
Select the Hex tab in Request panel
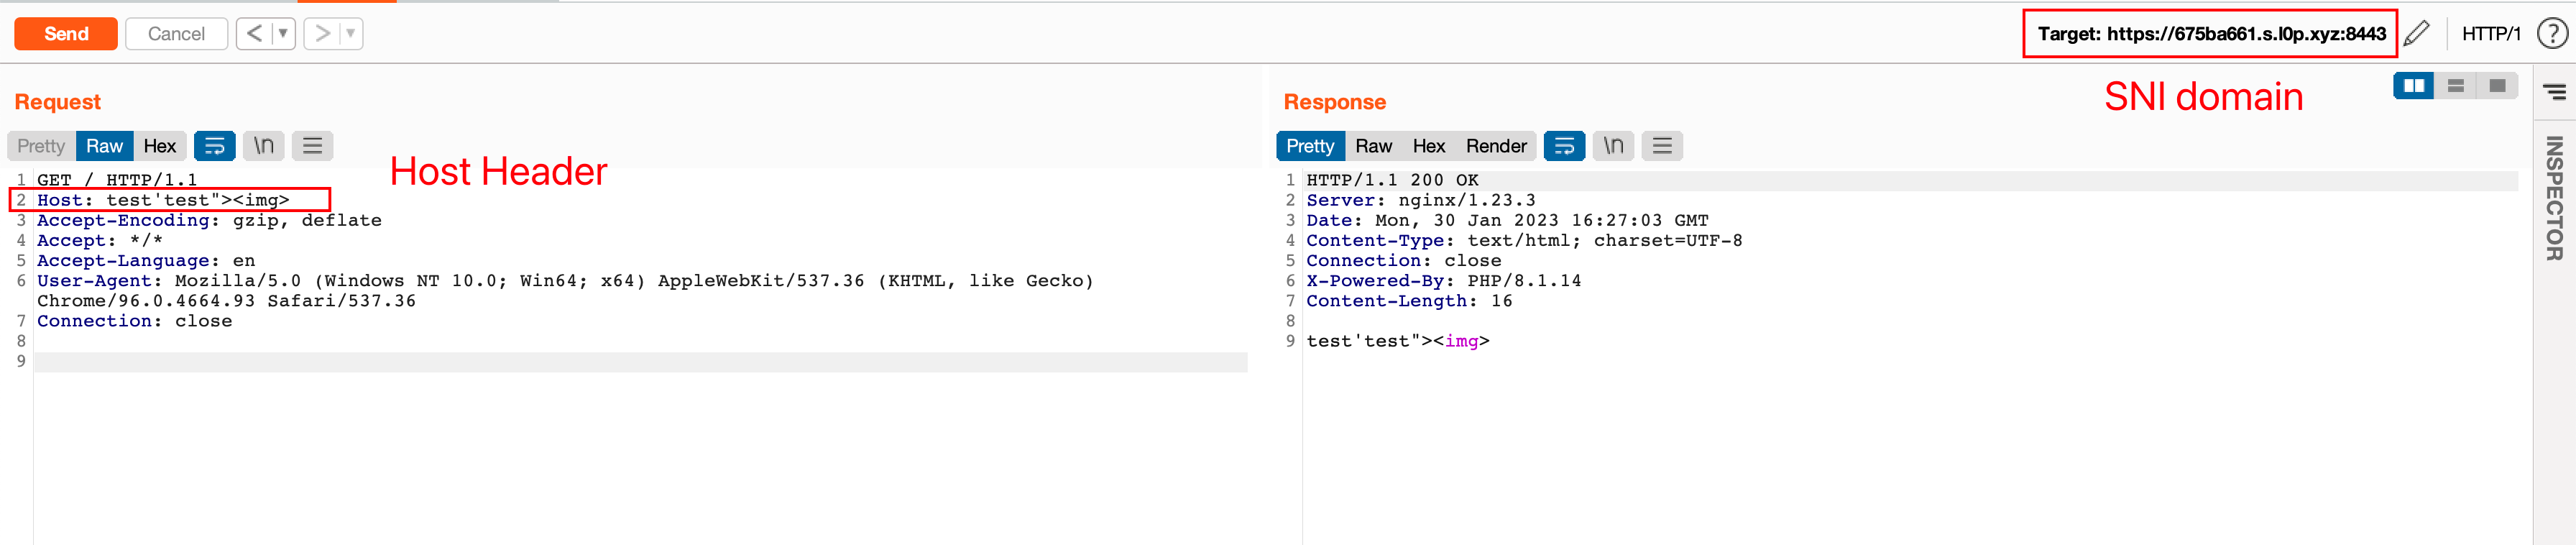[x=160, y=146]
